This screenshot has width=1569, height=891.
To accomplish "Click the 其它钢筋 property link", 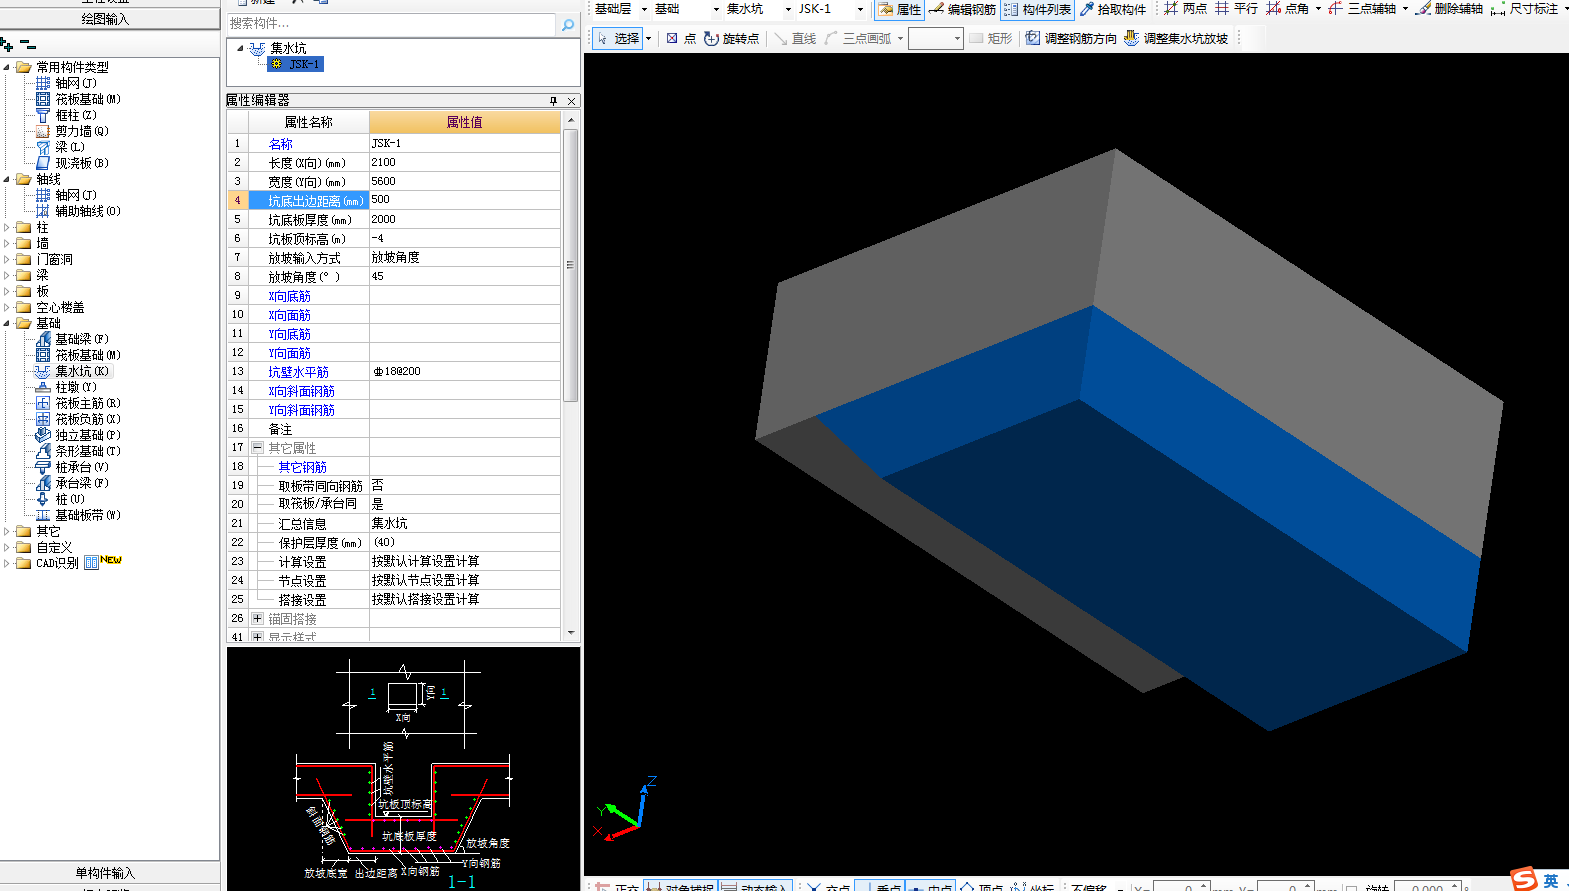I will point(302,467).
